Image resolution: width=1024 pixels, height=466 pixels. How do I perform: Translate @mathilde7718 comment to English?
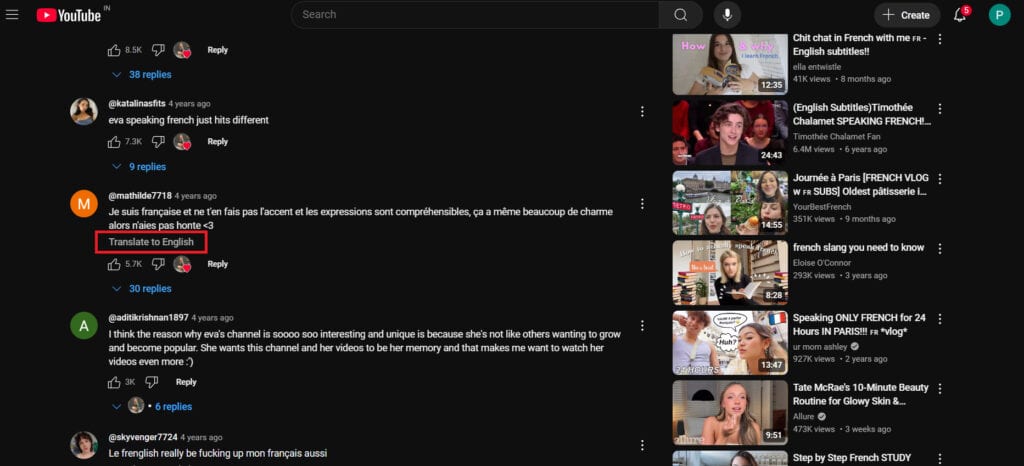pyautogui.click(x=151, y=242)
